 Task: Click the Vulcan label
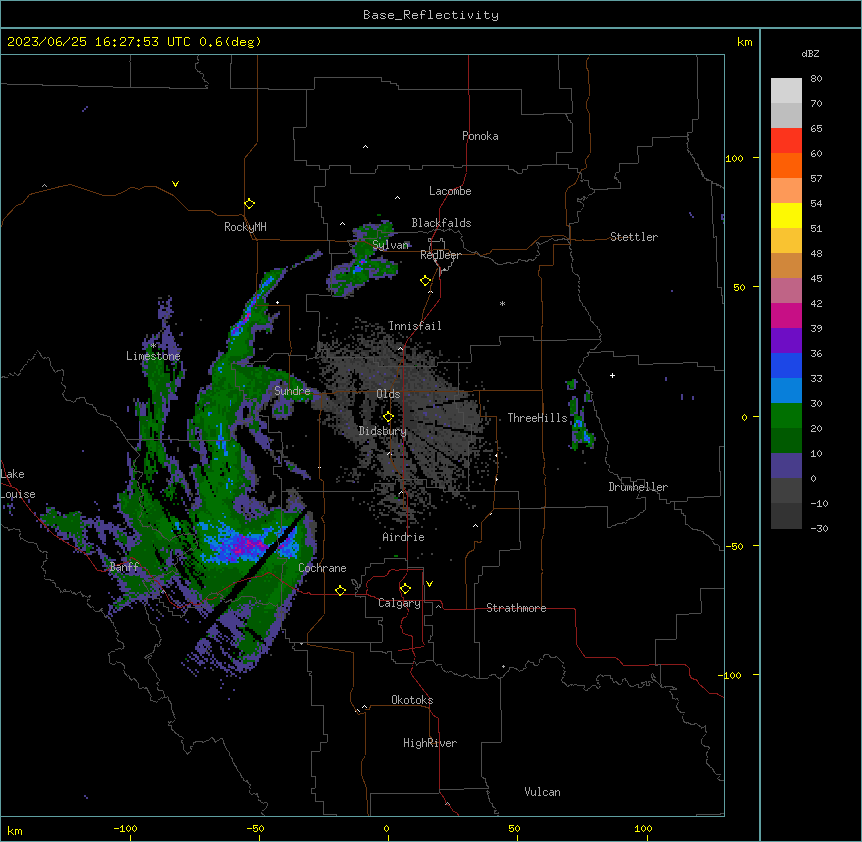click(543, 792)
